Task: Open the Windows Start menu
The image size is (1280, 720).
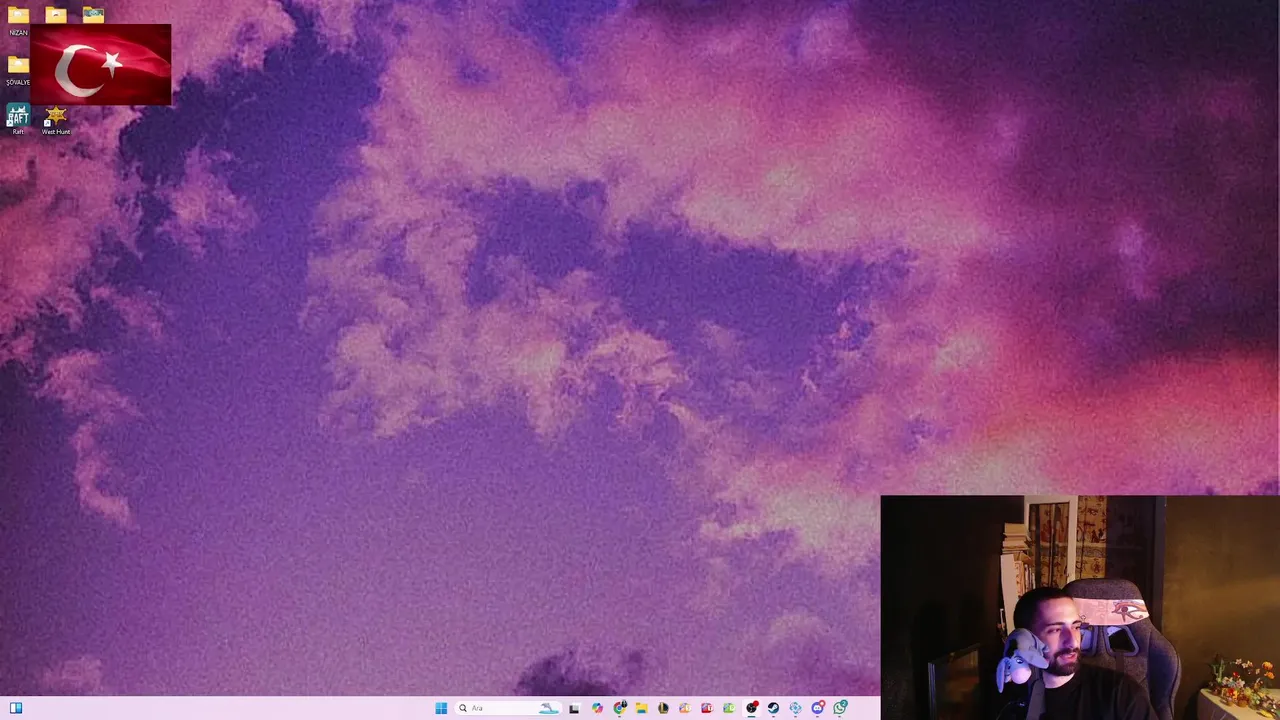Action: 441,708
